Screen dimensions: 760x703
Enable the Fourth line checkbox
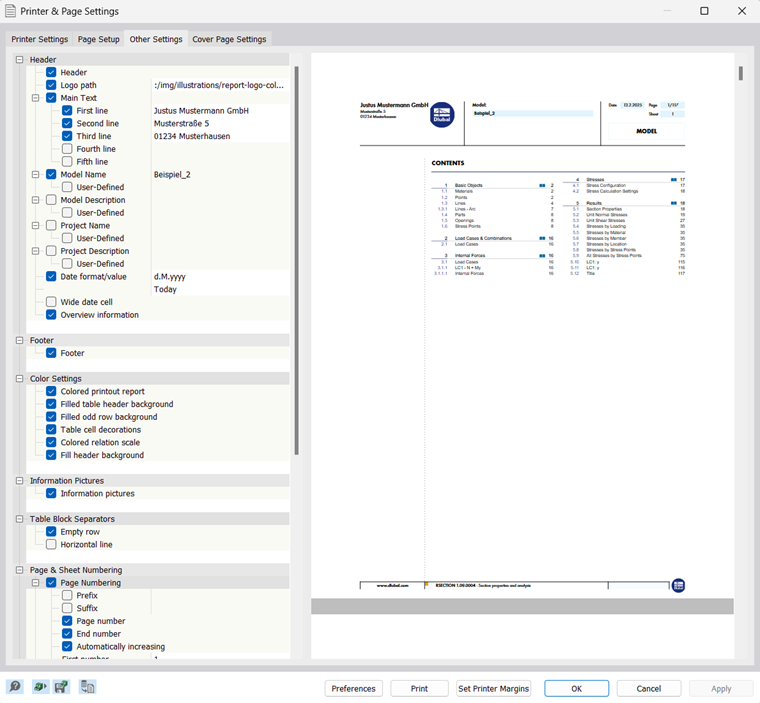click(x=67, y=149)
